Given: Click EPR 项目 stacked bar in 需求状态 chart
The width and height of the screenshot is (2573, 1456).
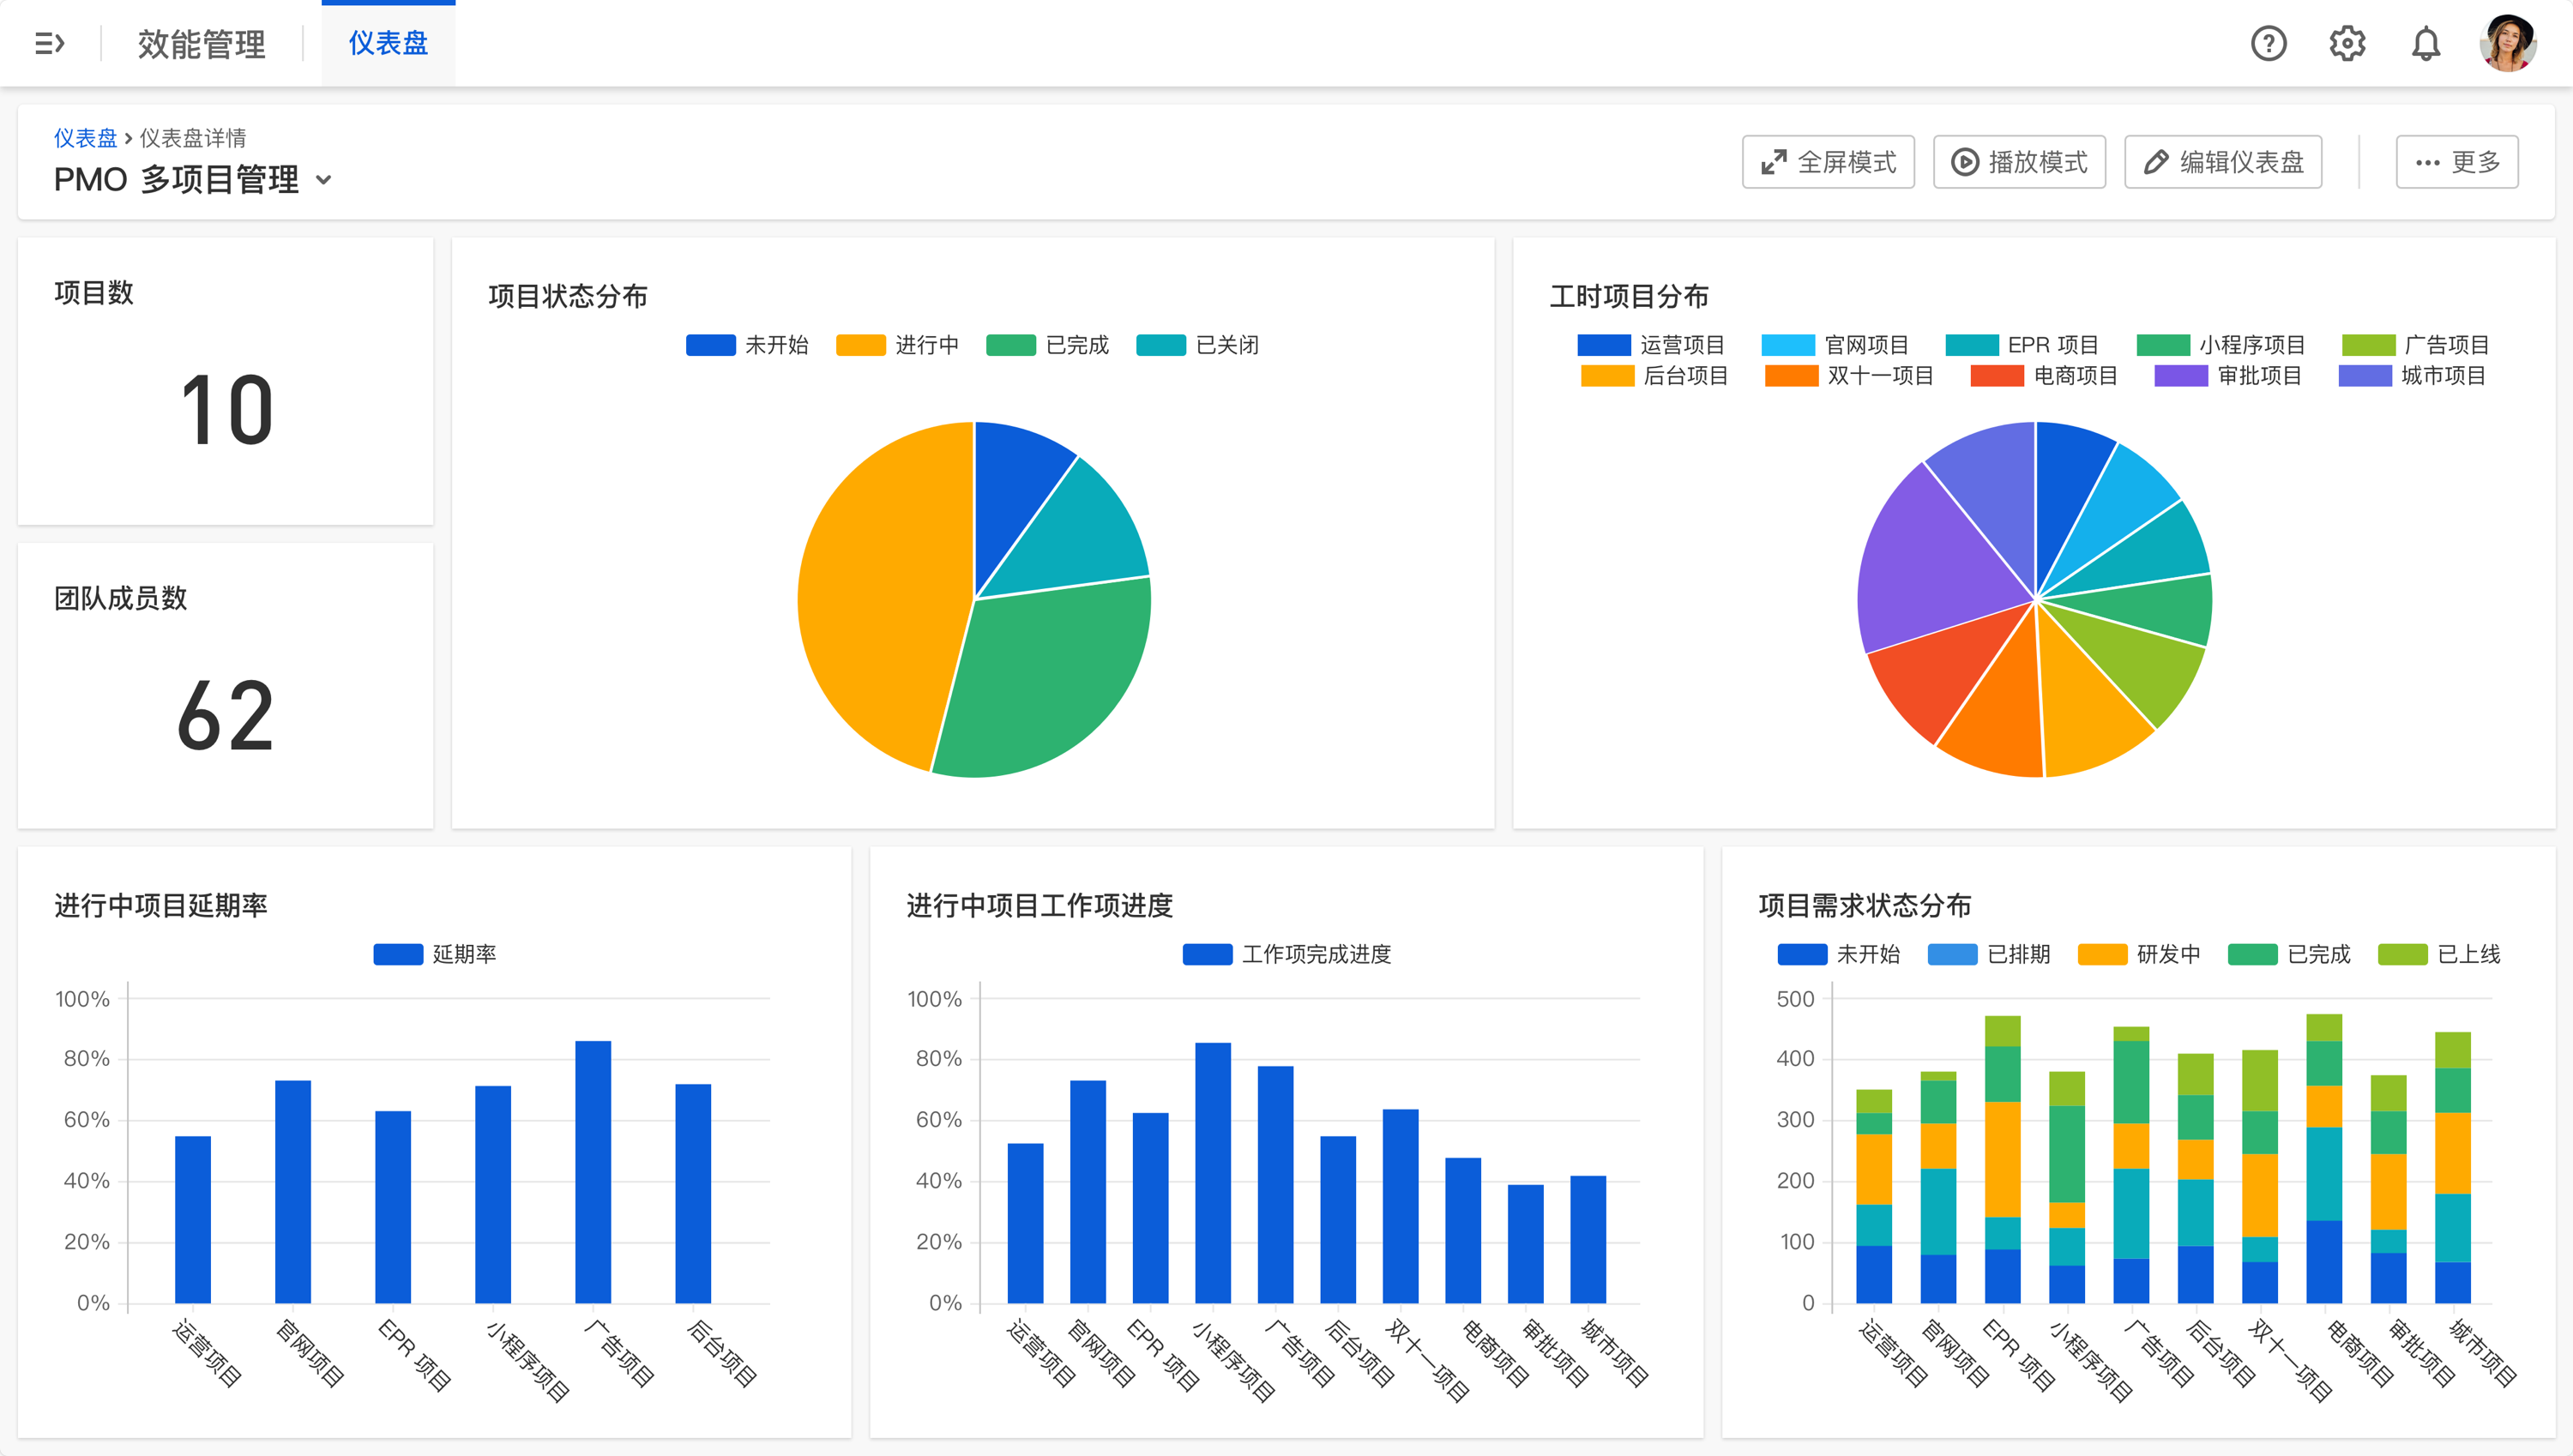Looking at the screenshot, I should [x=2003, y=1160].
